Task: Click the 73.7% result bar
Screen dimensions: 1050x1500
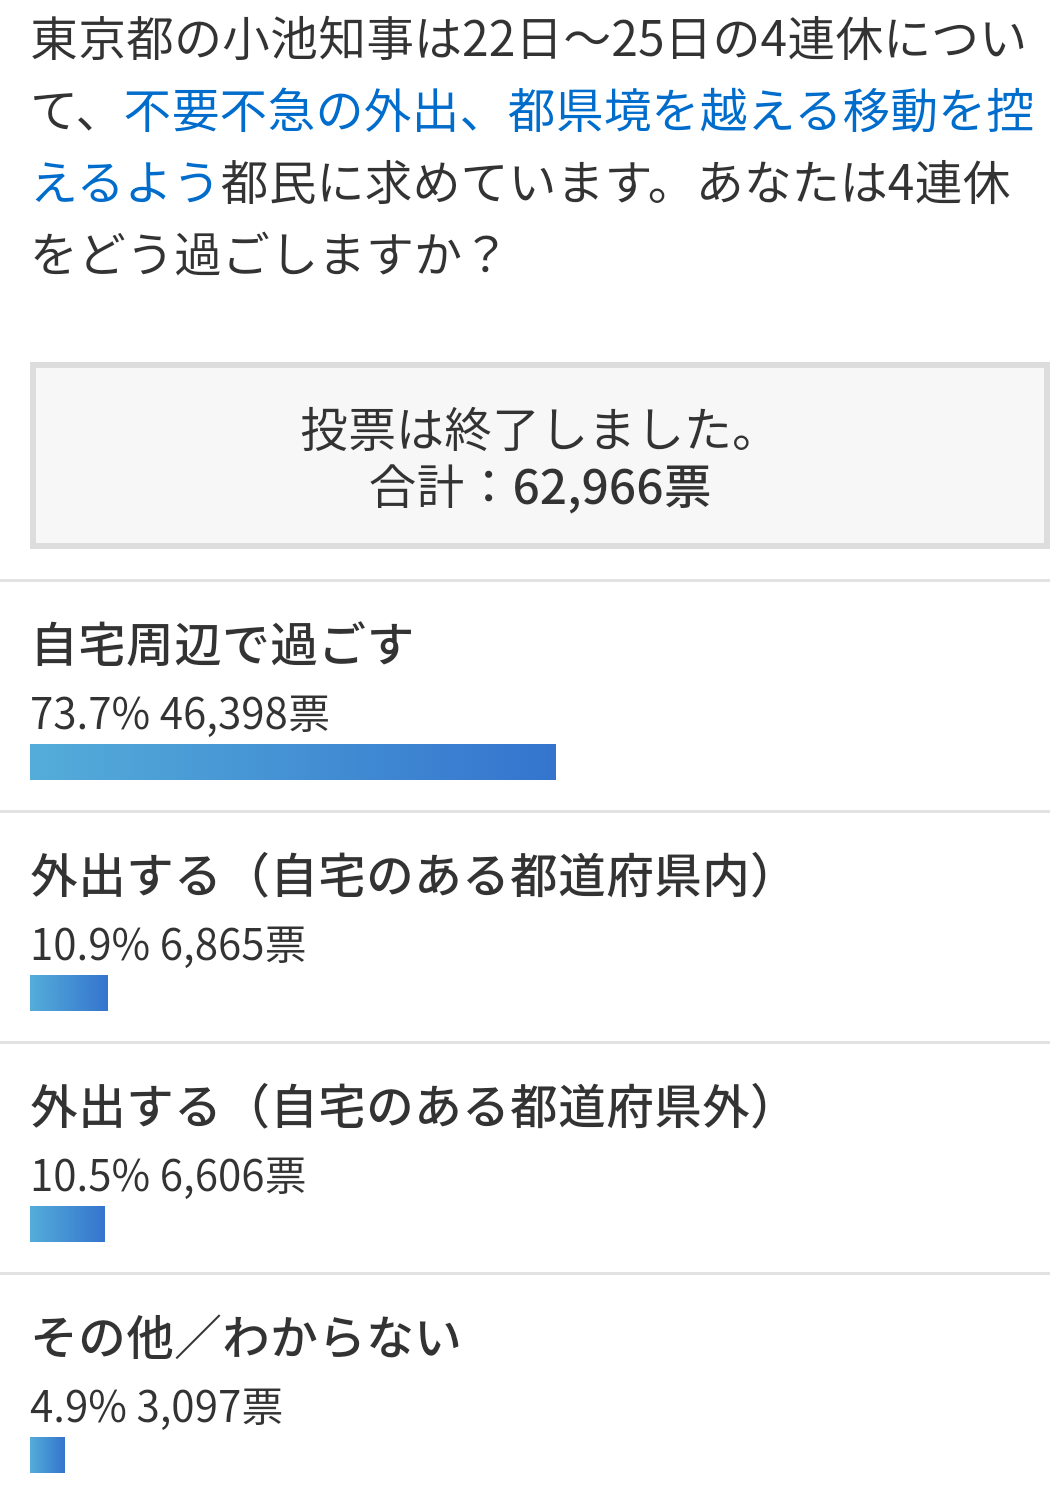Action: pos(293,762)
